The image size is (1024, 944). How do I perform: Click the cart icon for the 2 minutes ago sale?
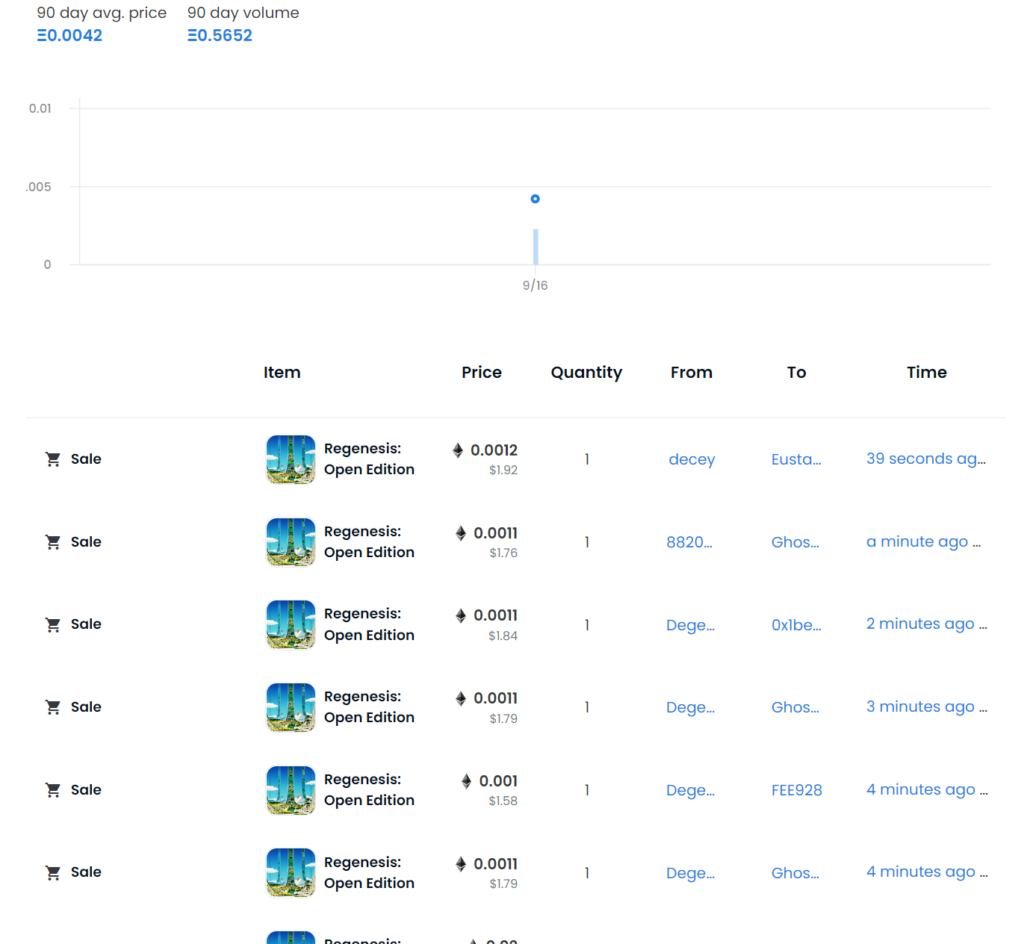coord(53,625)
